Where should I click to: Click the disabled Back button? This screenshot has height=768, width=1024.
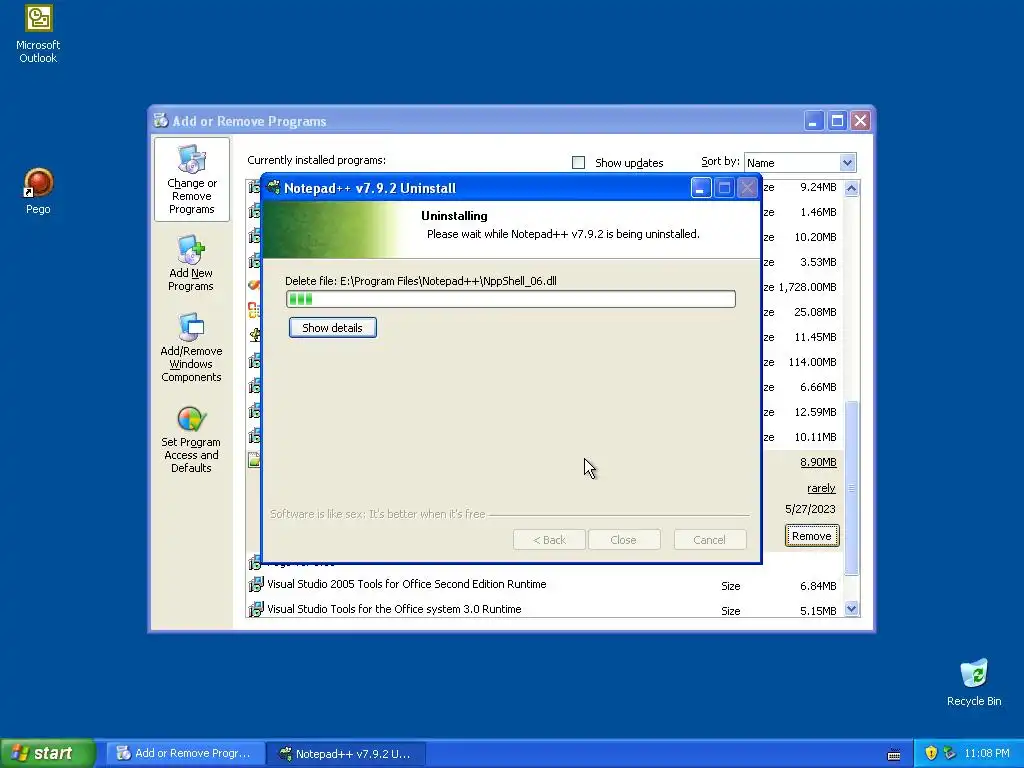pyautogui.click(x=549, y=540)
